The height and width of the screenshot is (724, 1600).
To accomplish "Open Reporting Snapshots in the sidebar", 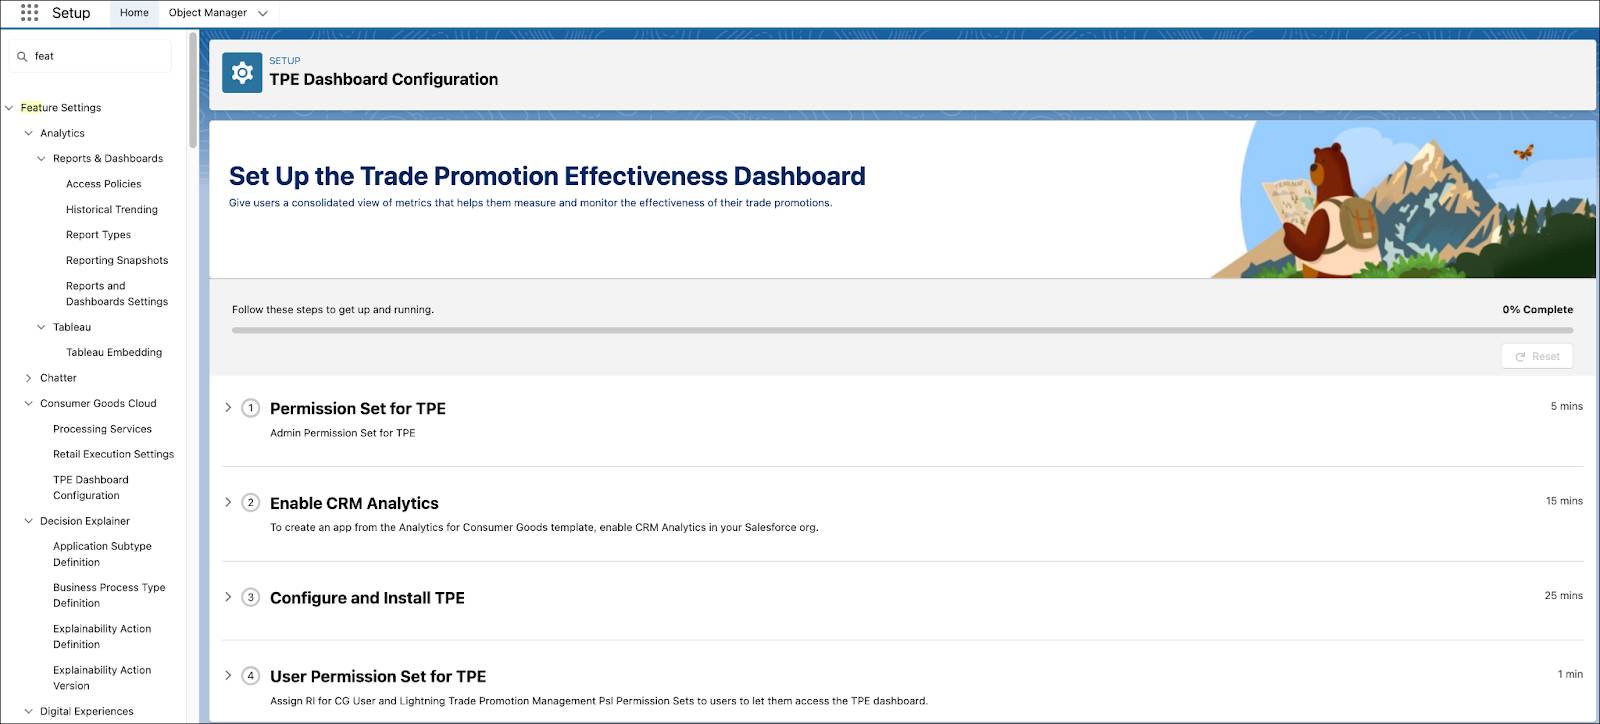I will click(x=117, y=261).
